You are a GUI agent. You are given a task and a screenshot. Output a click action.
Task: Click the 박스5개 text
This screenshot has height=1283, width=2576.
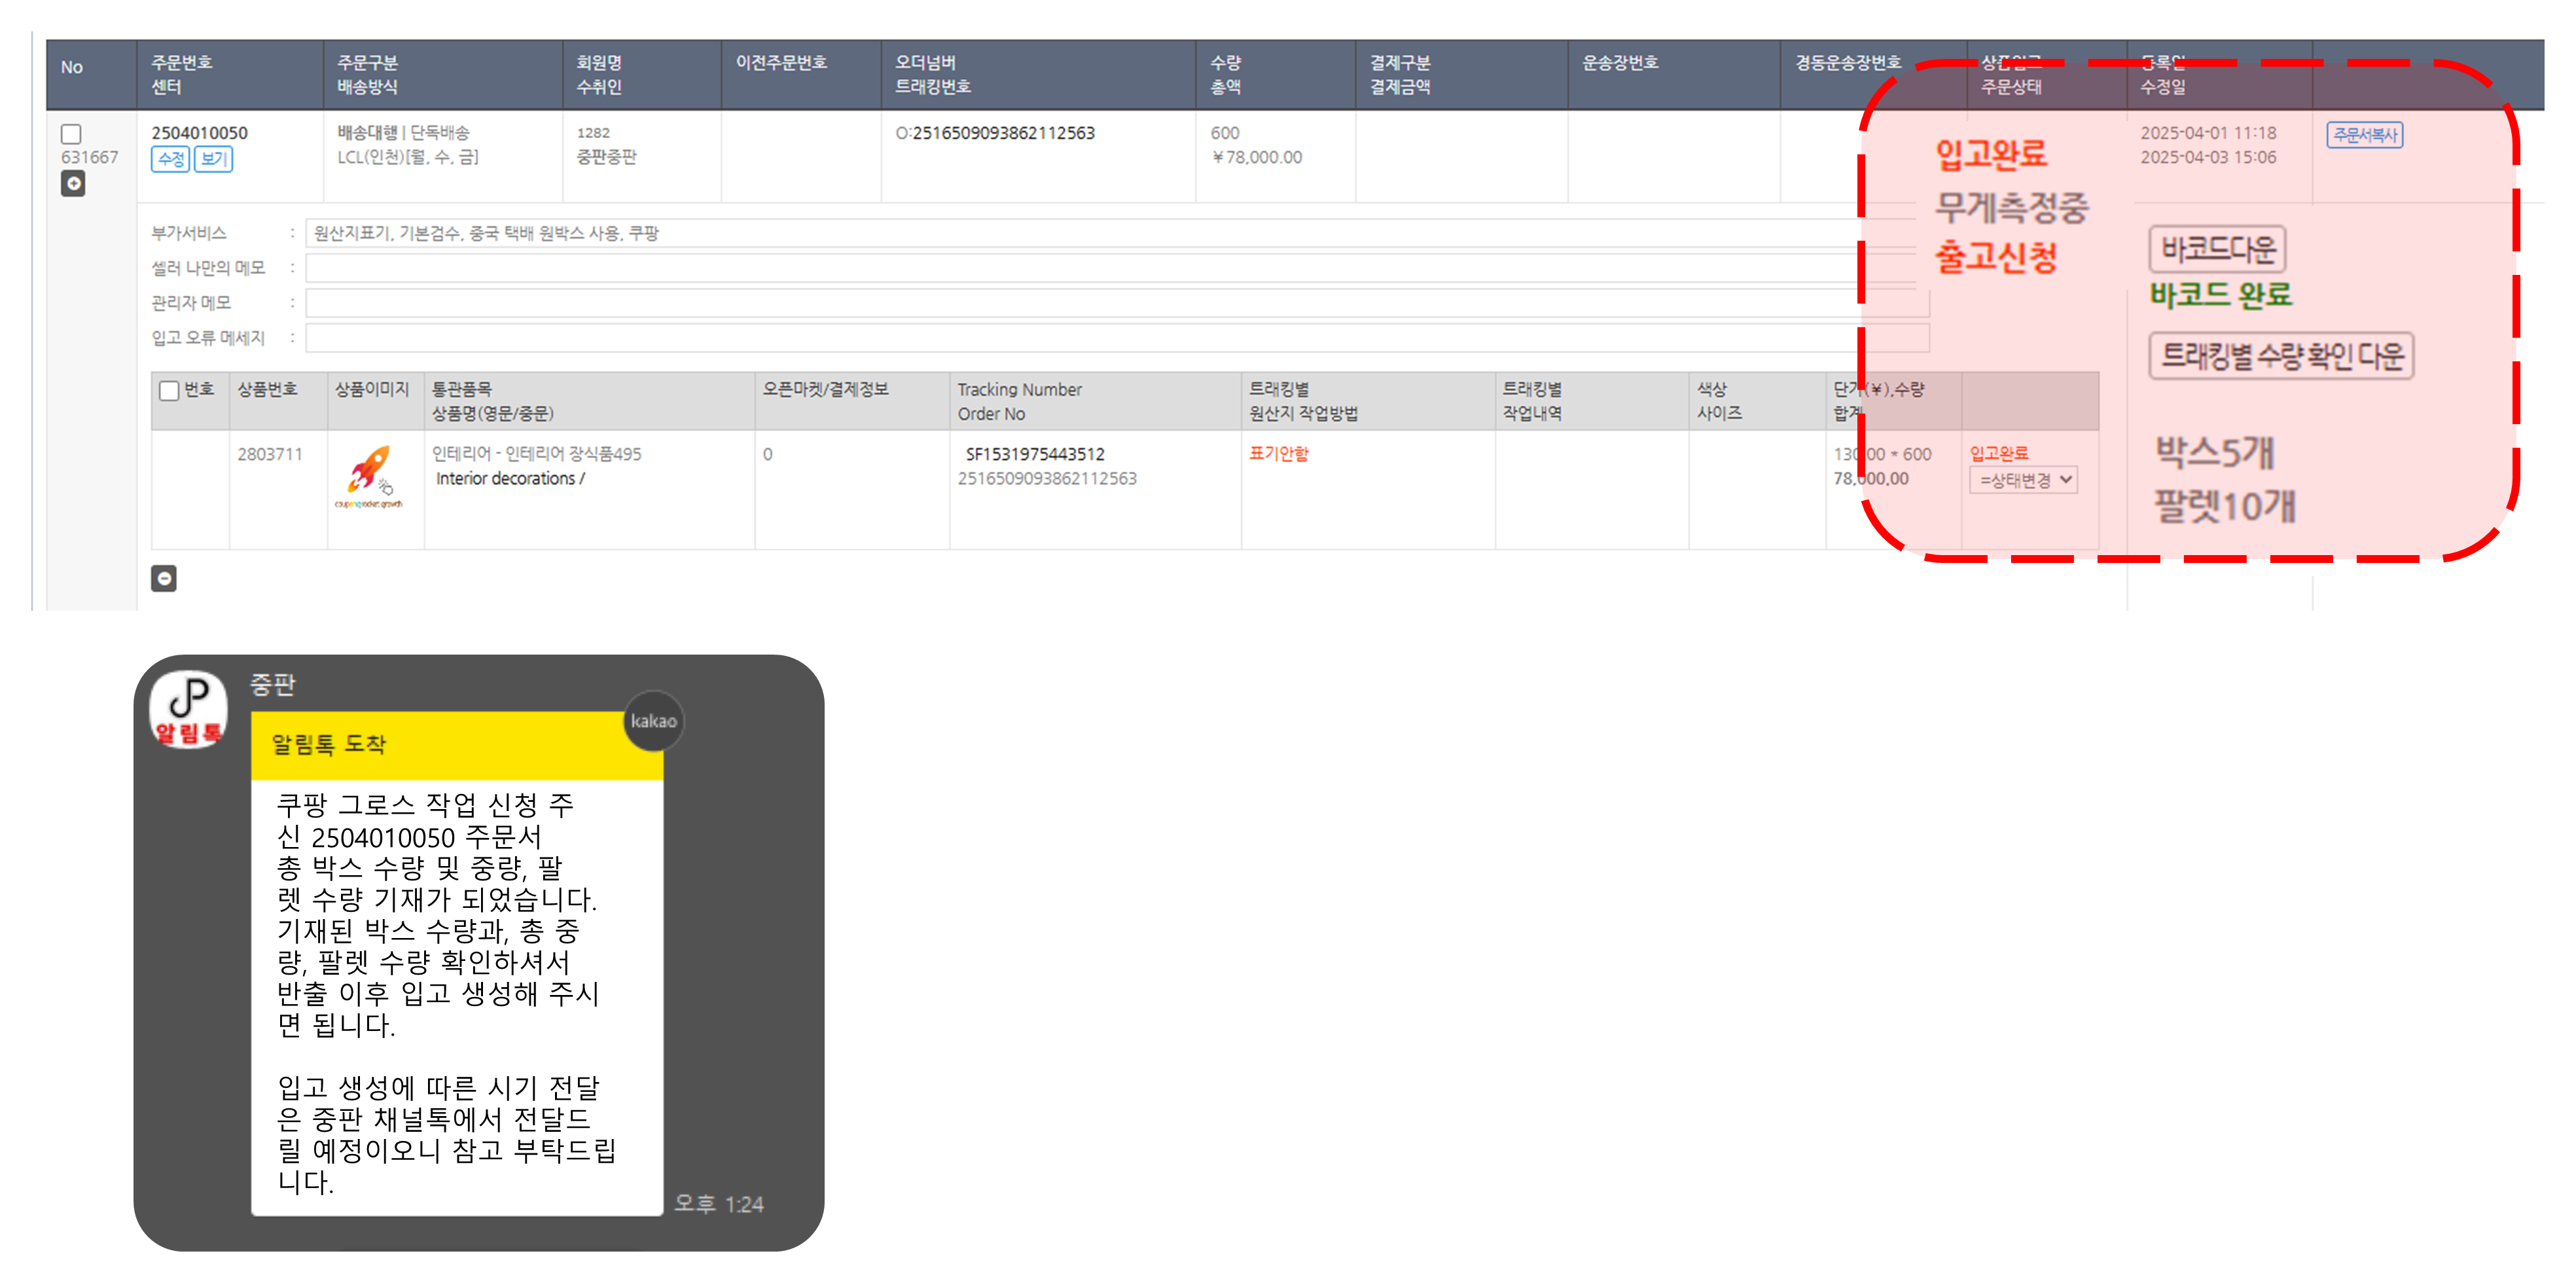2214,453
